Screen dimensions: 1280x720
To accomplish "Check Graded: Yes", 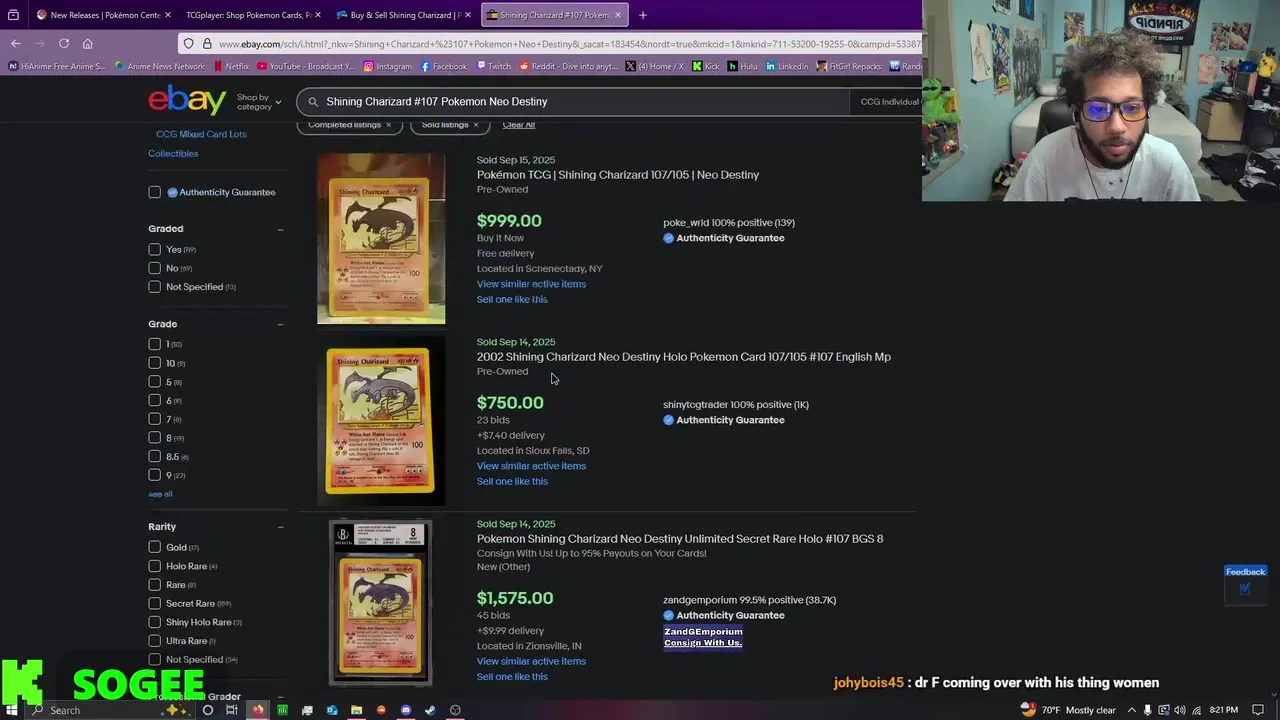I will [154, 249].
